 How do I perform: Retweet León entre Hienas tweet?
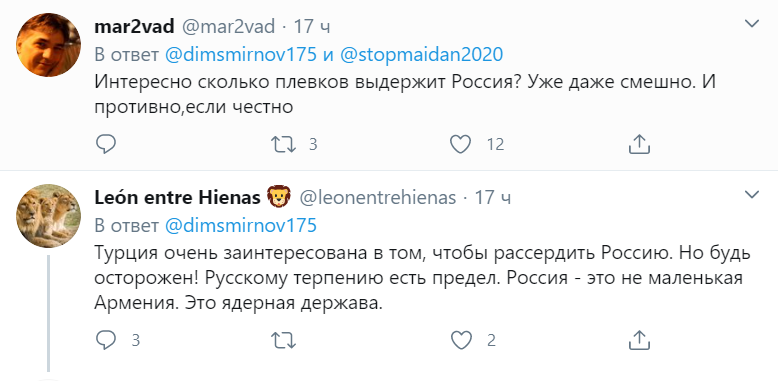283,341
